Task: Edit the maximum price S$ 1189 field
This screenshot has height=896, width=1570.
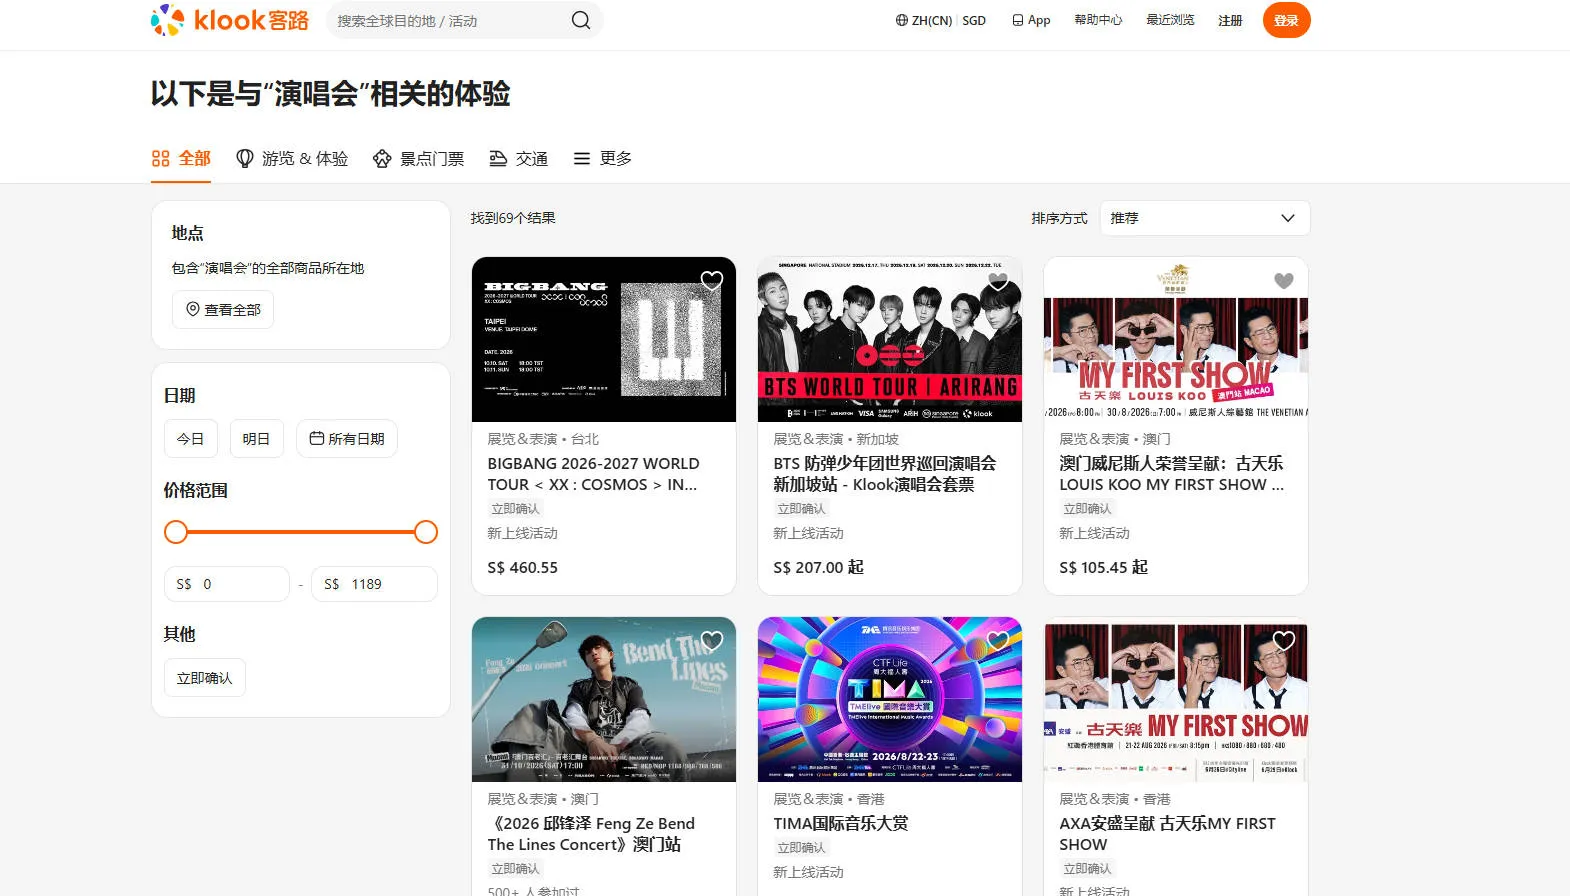Action: 375,584
